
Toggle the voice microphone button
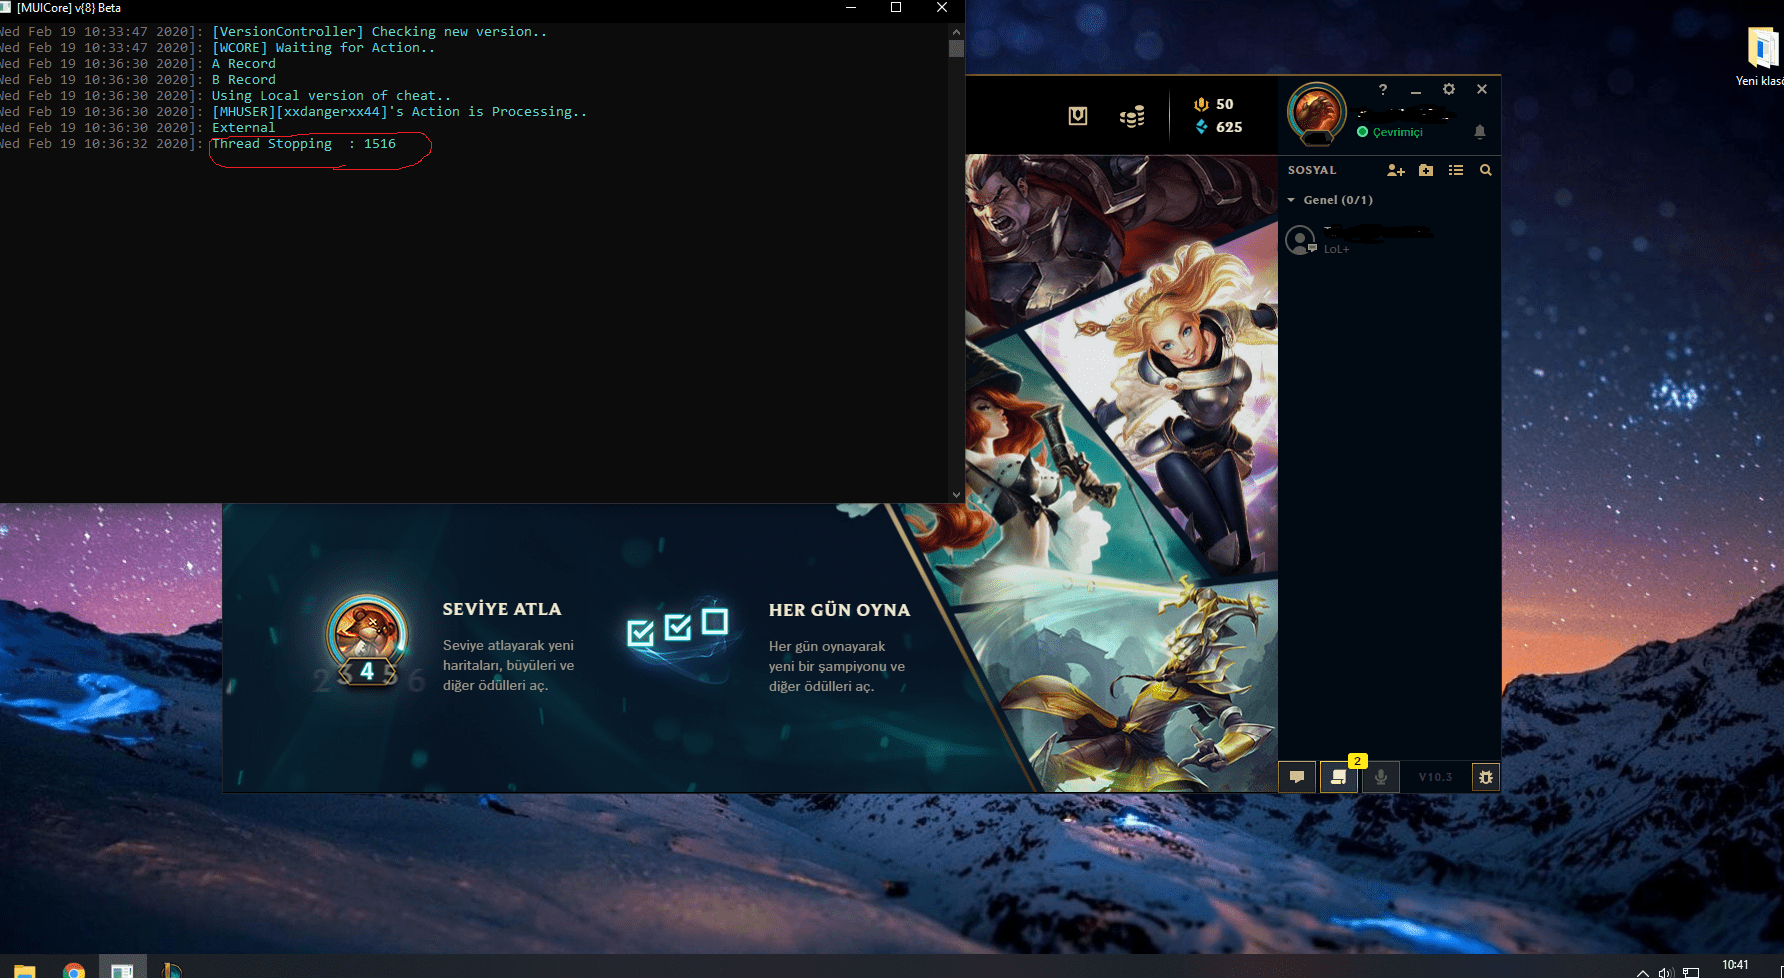[x=1381, y=777]
